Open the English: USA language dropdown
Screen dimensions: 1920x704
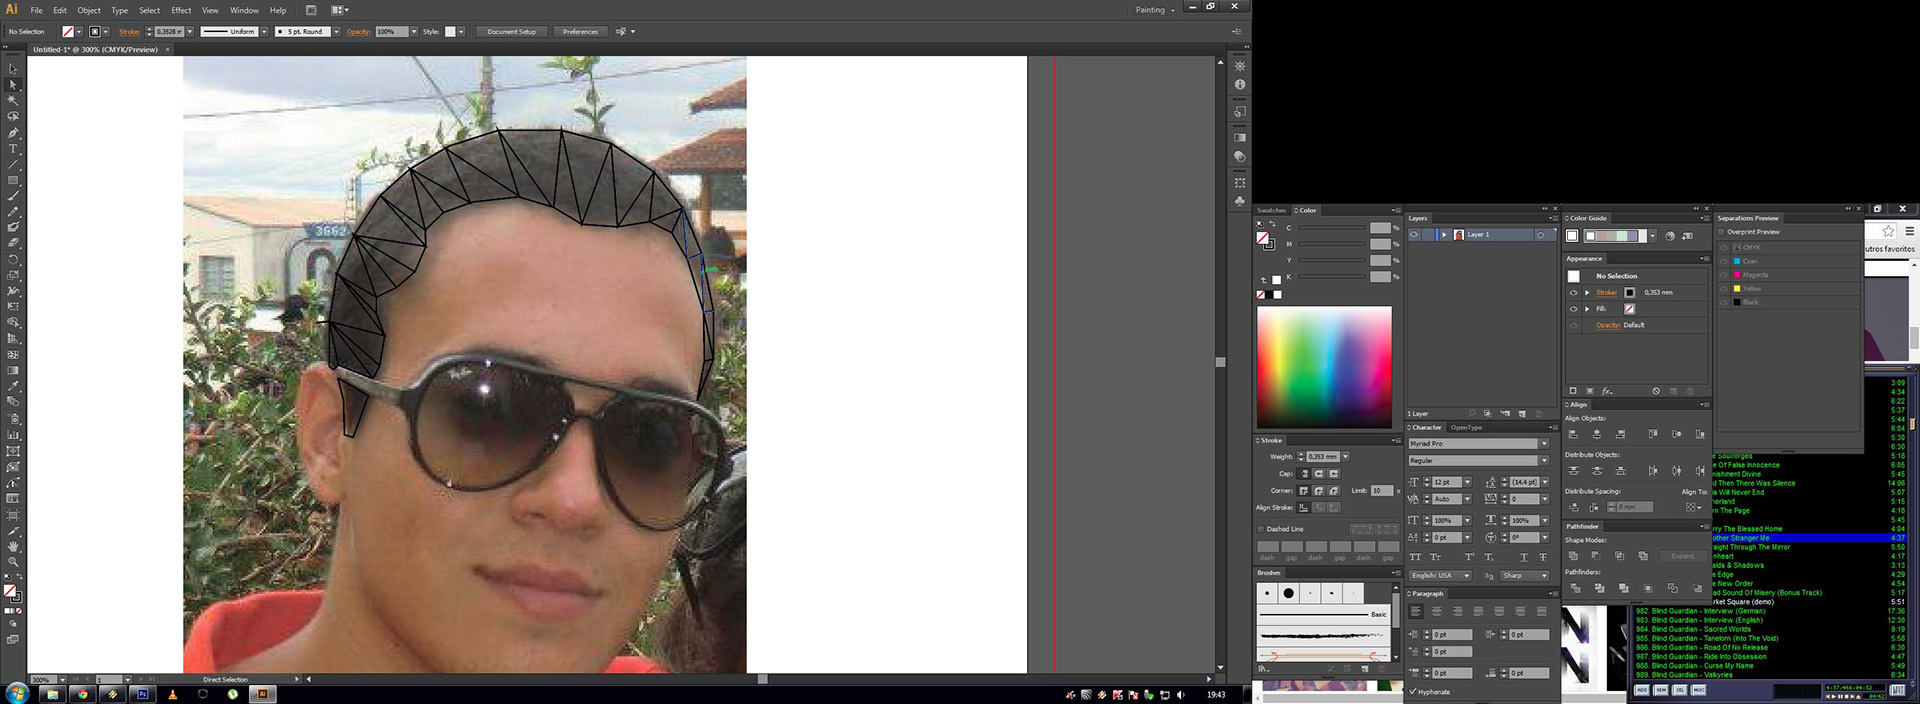(1440, 576)
